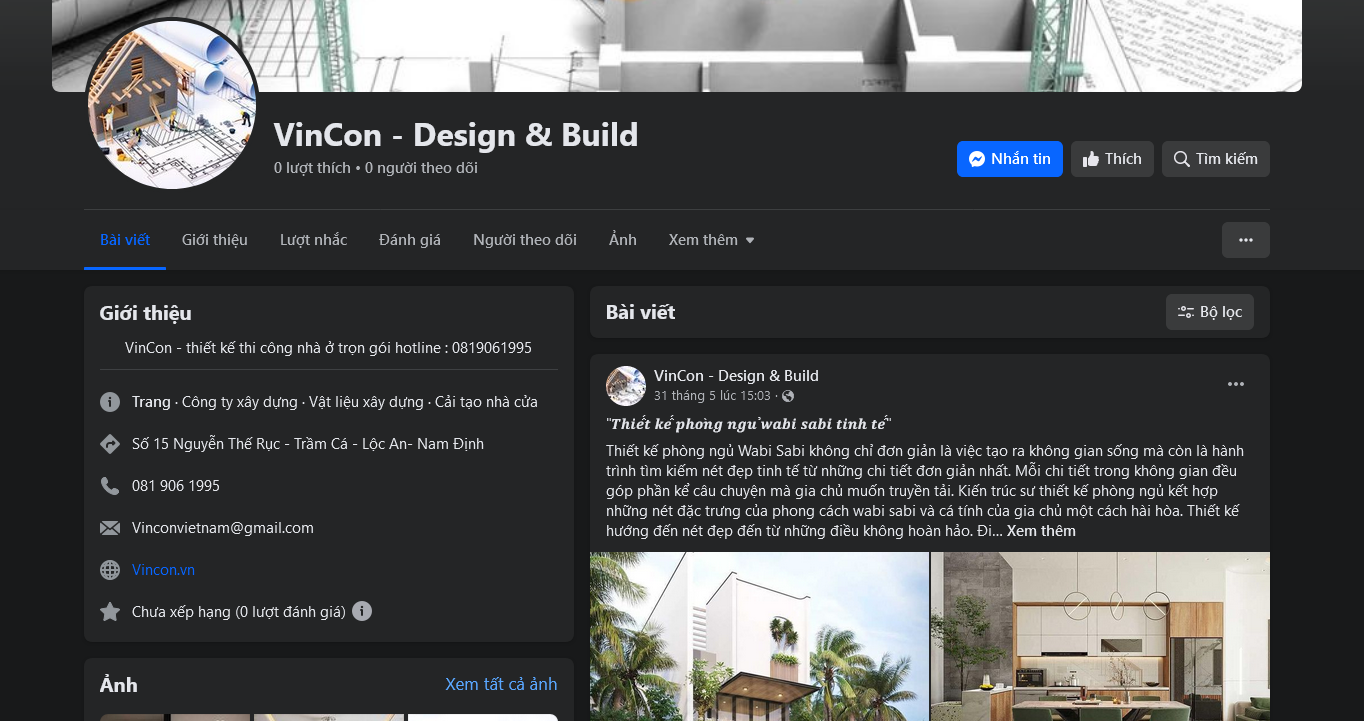Click the phone icon beside 081 906 1995
This screenshot has width=1364, height=721.
[110, 486]
